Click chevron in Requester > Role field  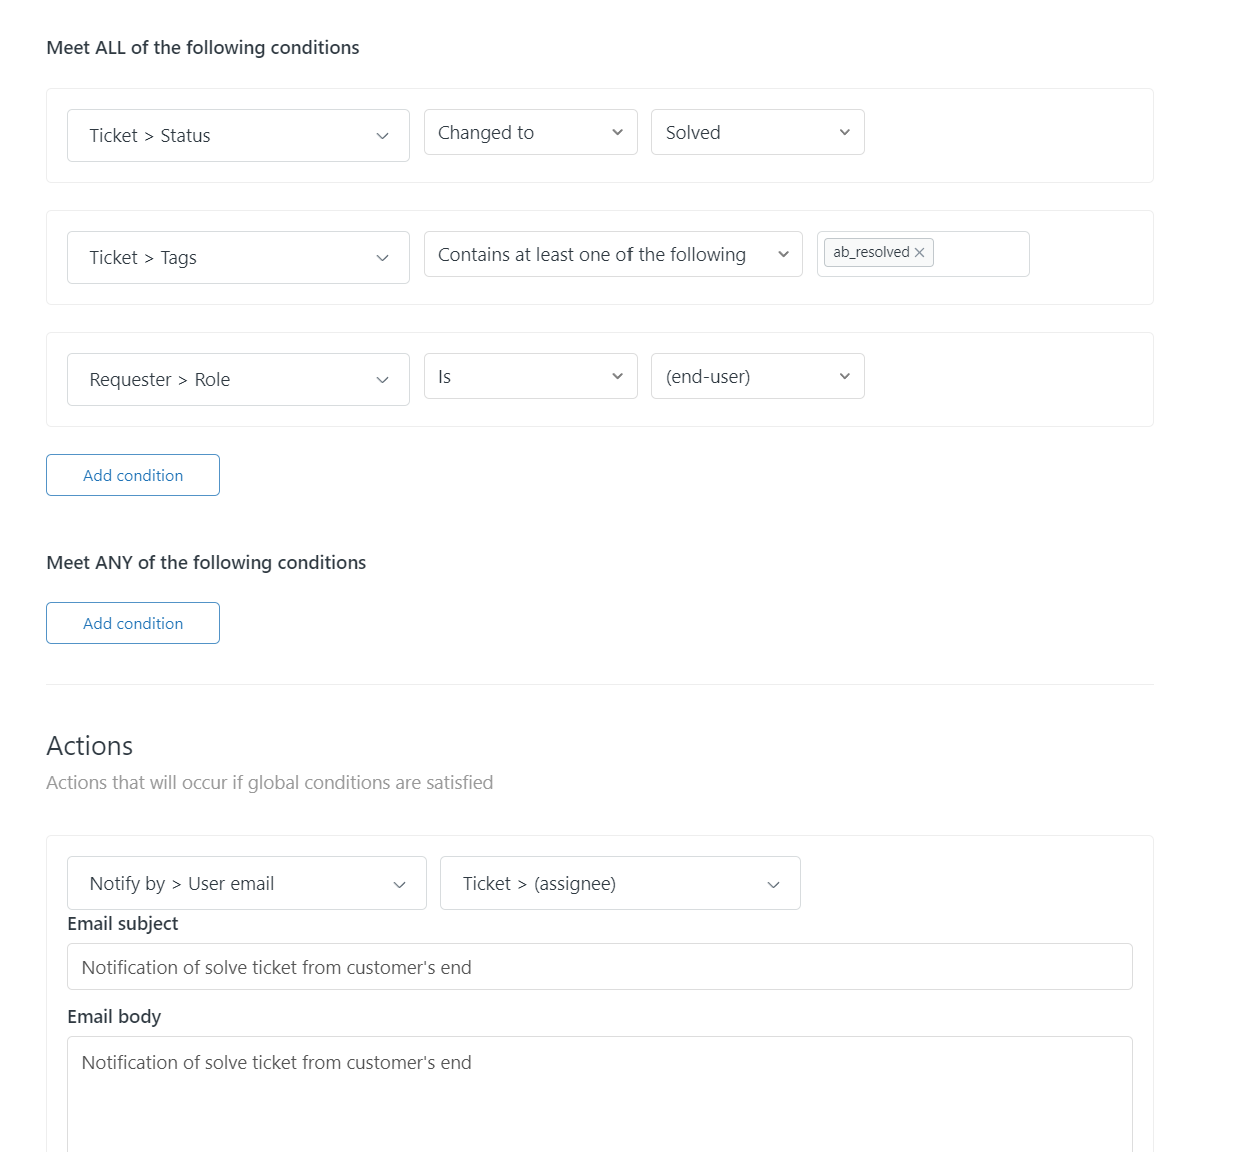click(382, 380)
